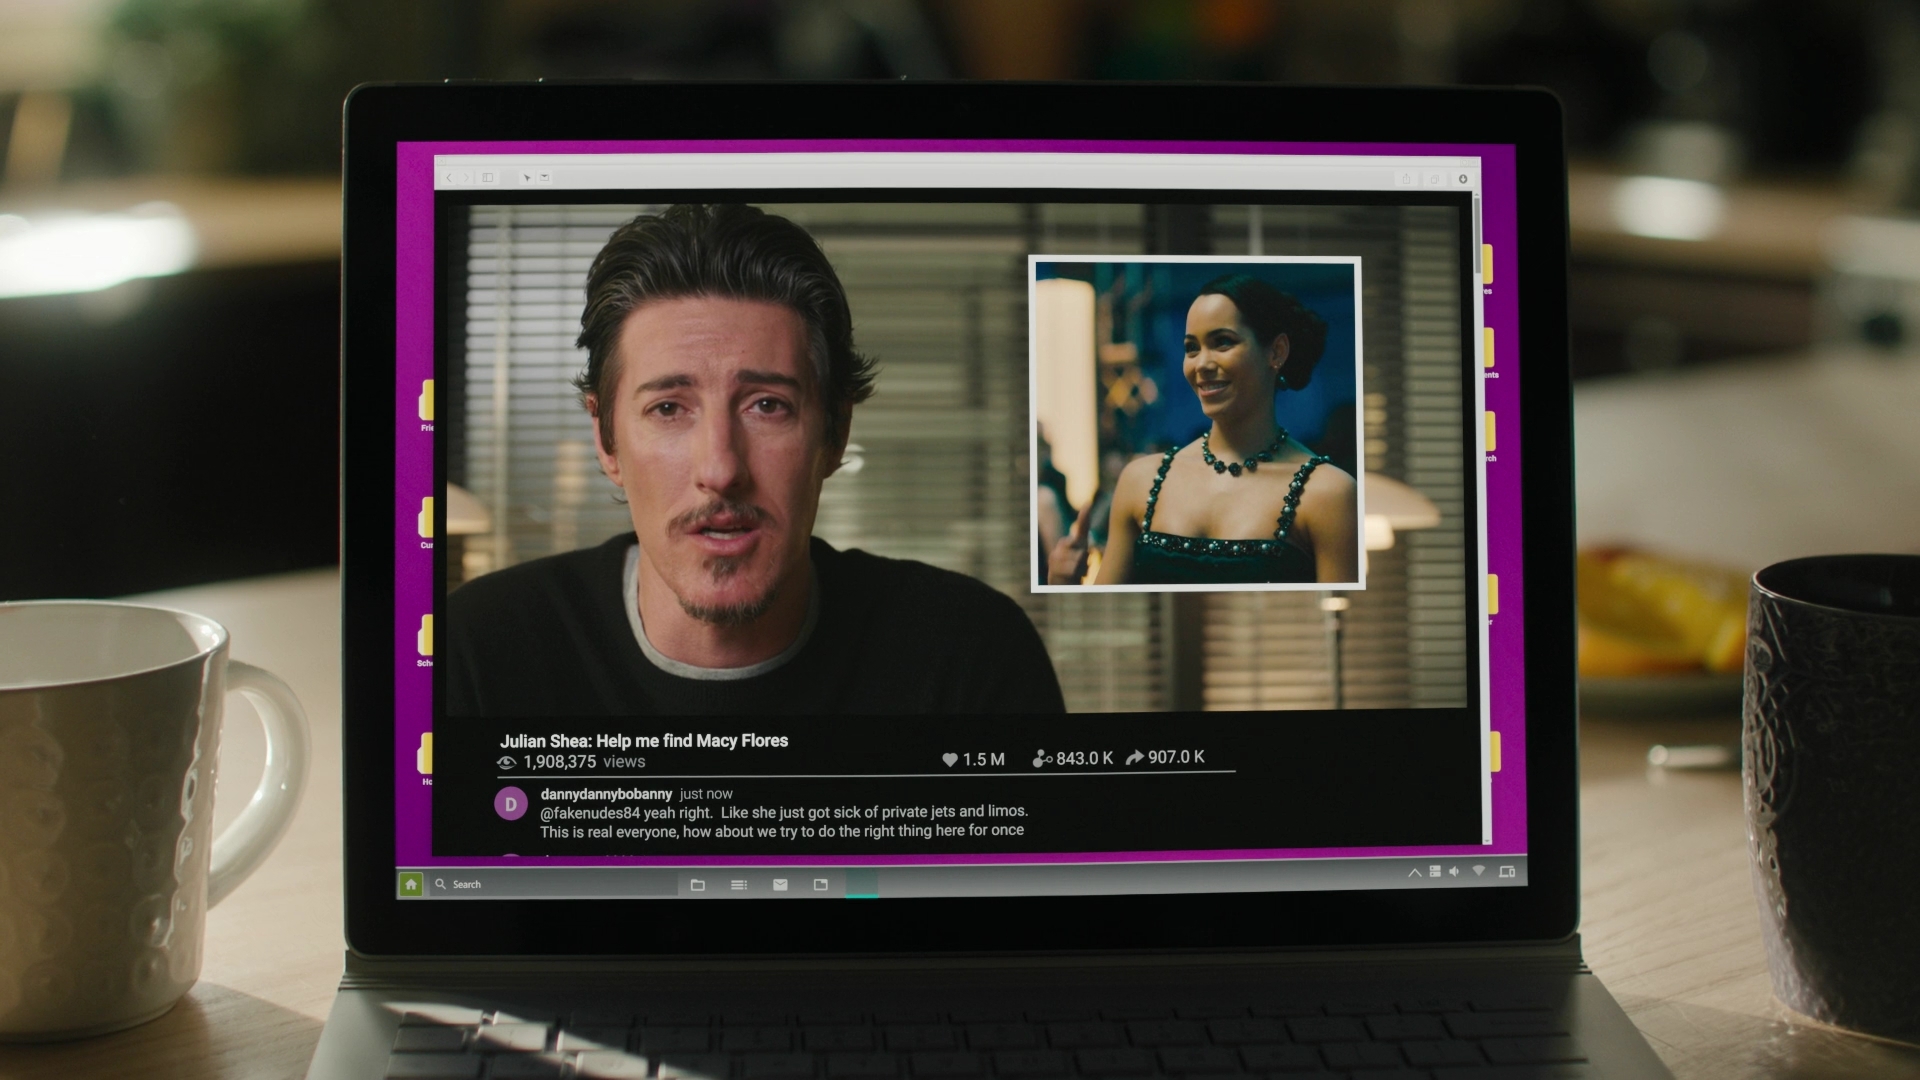Image resolution: width=1920 pixels, height=1080 pixels.
Task: Open the tabs overview icon in browser toolbar
Action: pos(1434,179)
